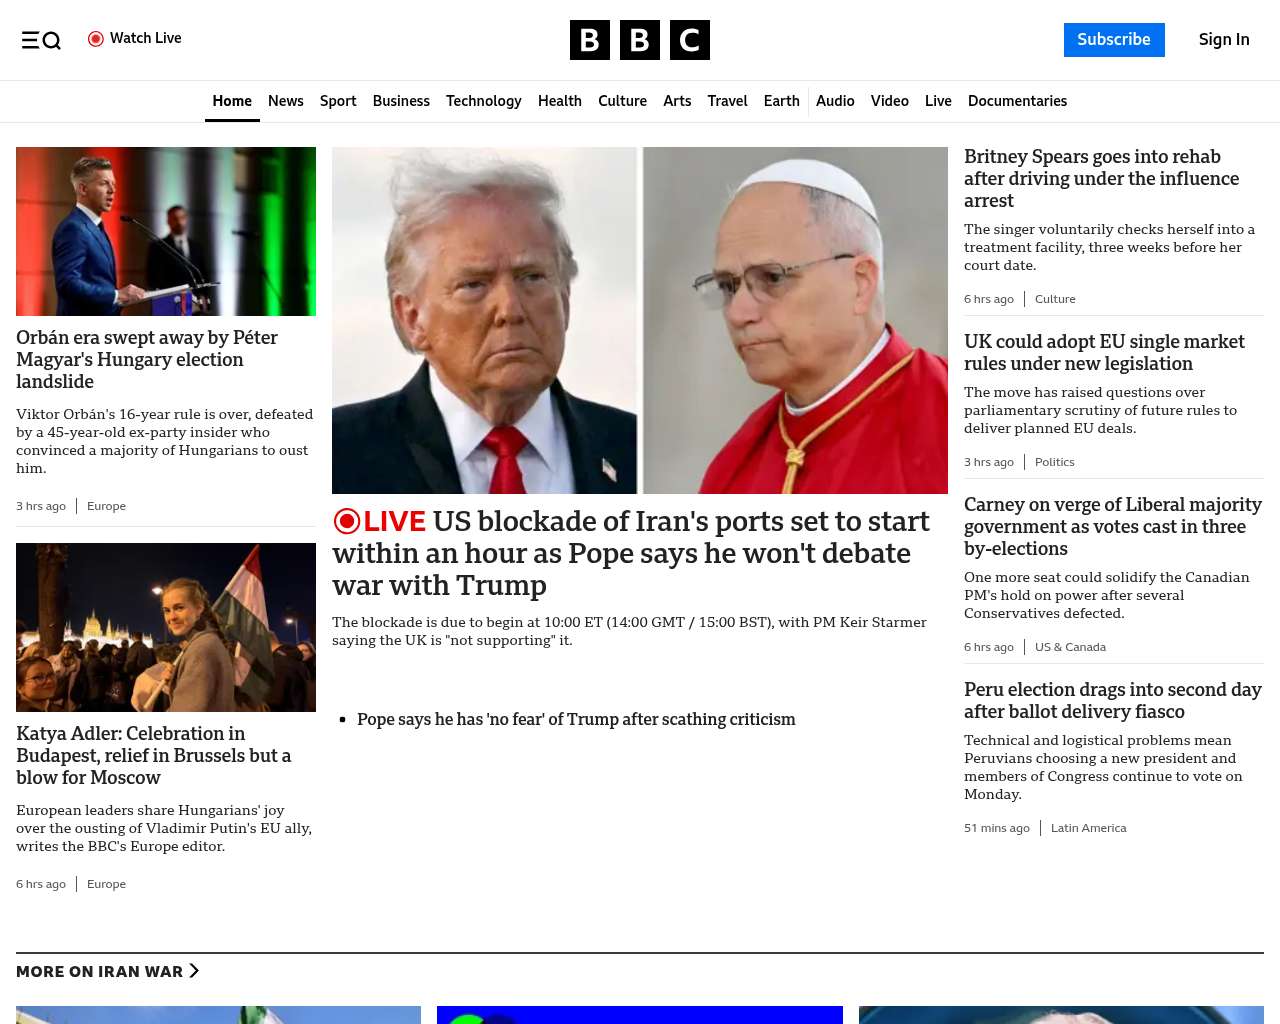Screen dimensions: 1280x1024
Task: Open the menu and search icon
Action: [41, 40]
